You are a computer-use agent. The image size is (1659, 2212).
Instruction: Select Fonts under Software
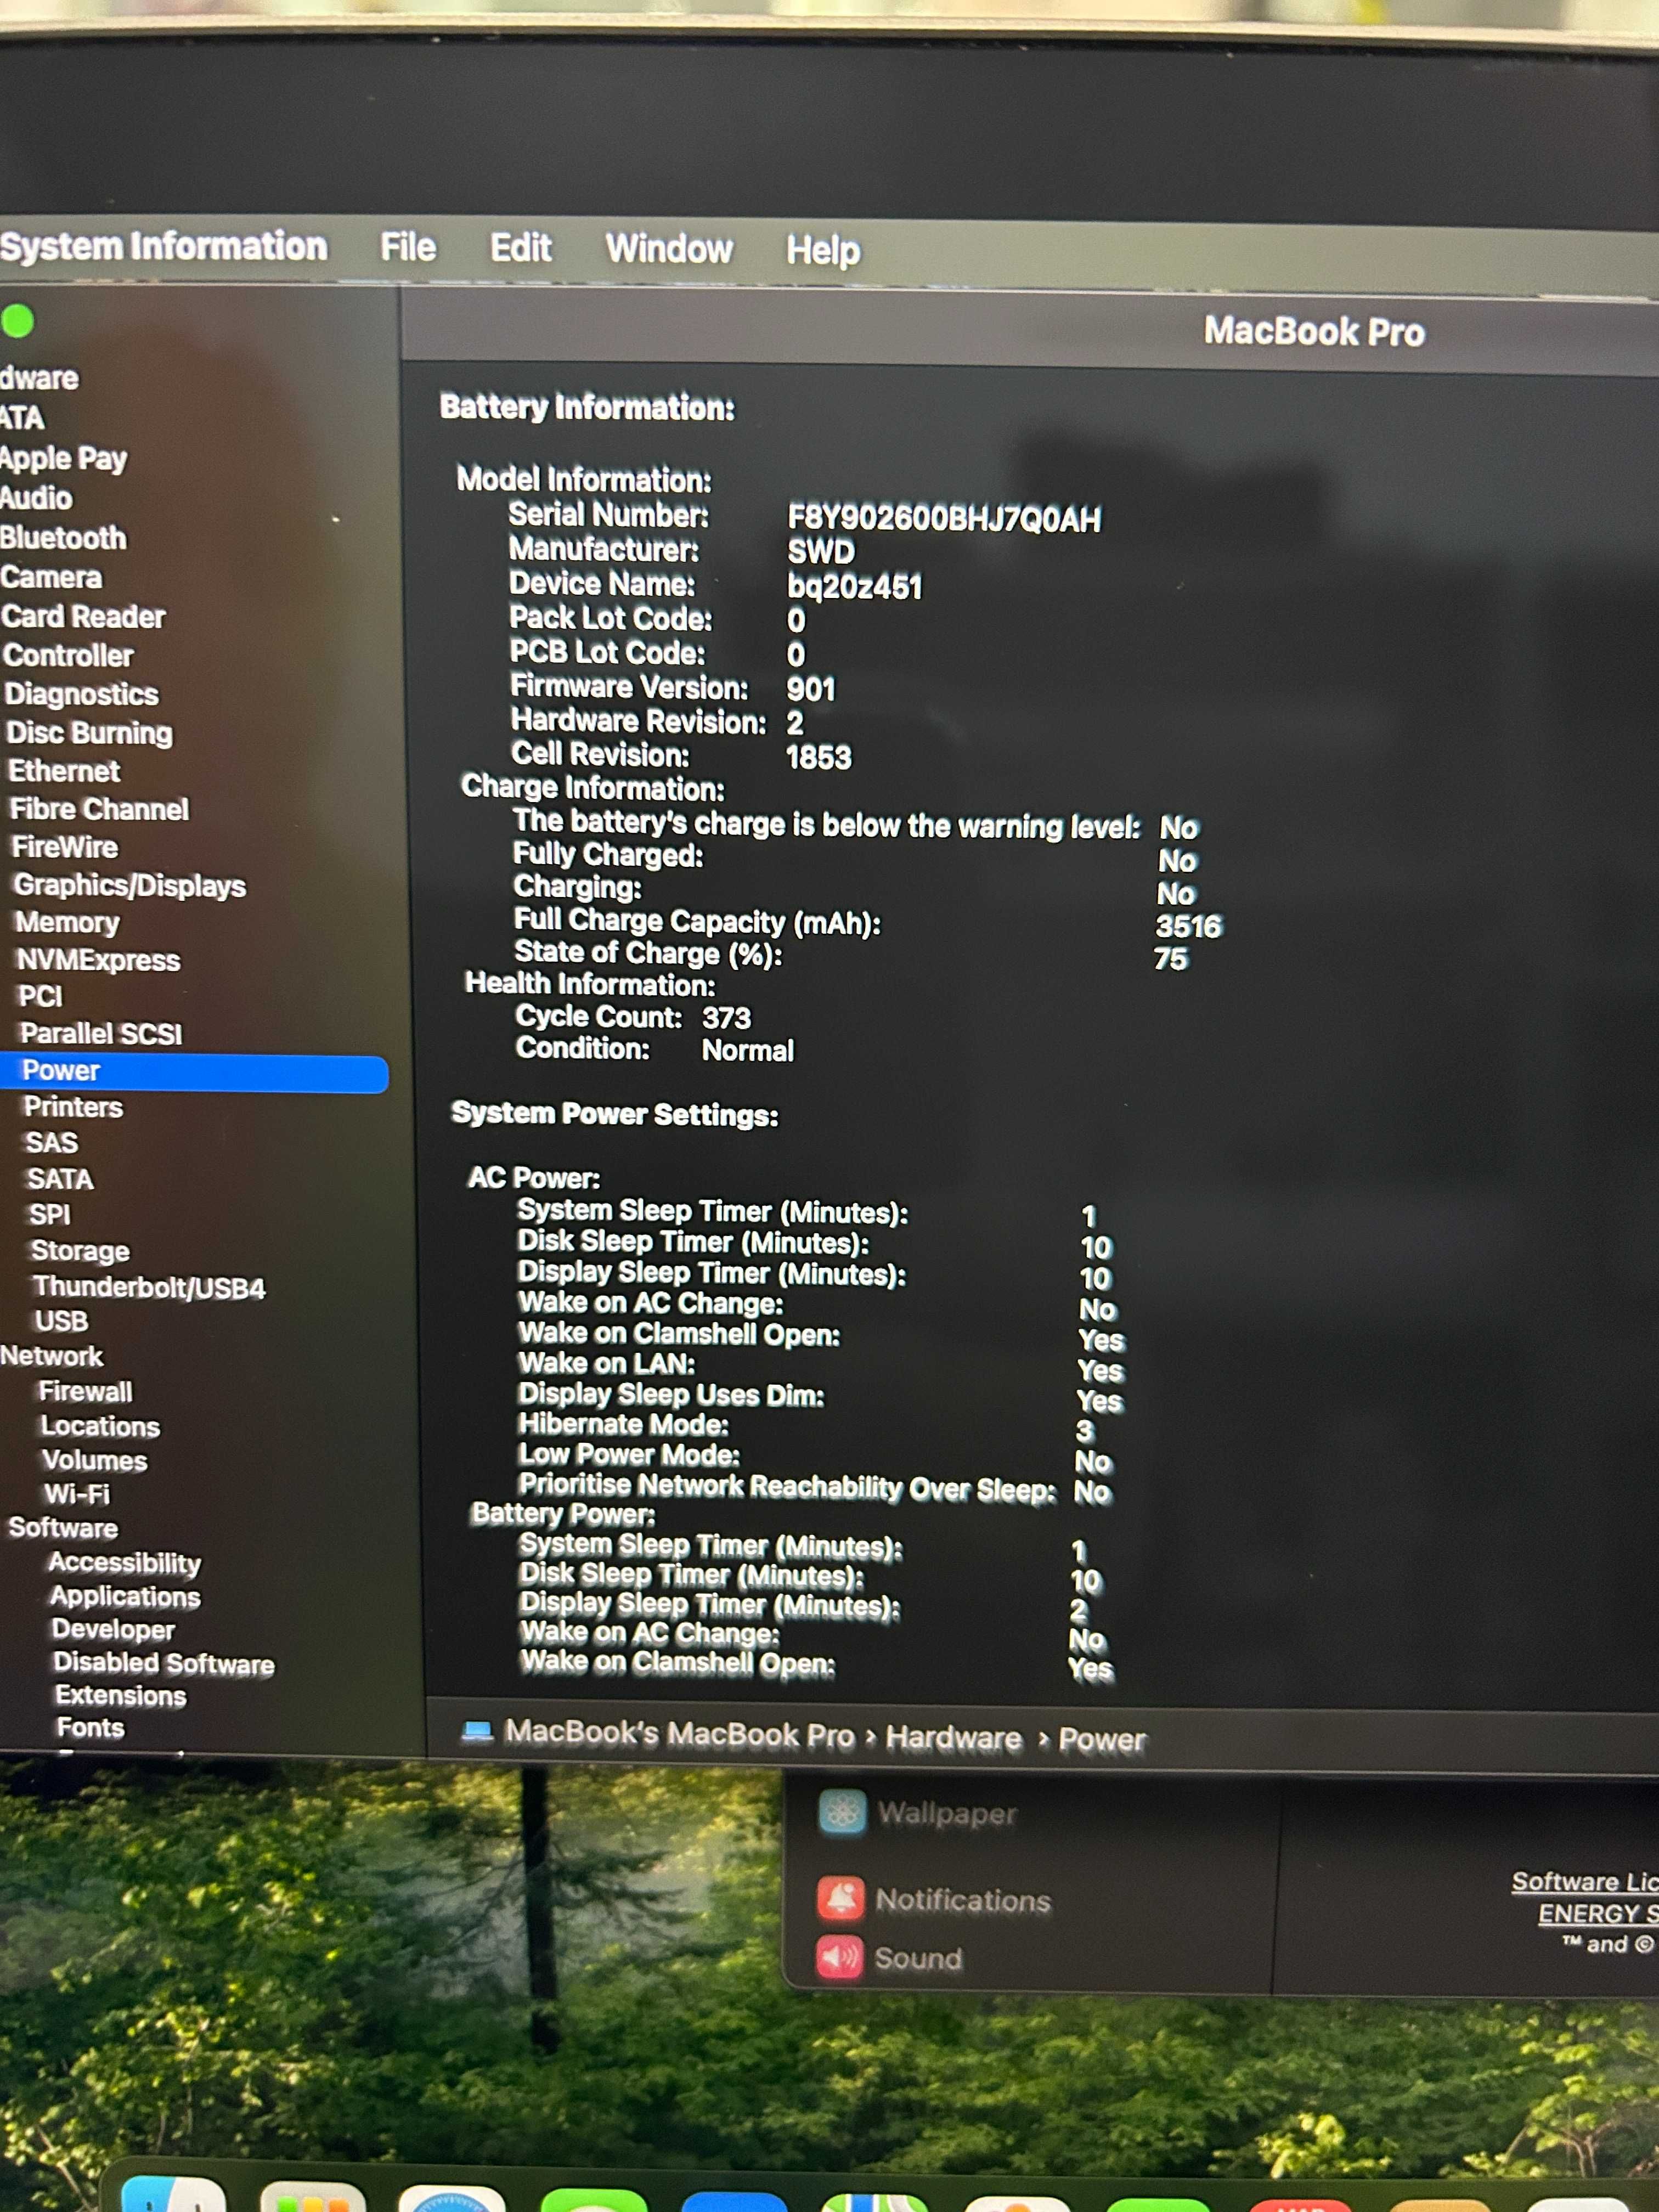coord(91,1728)
